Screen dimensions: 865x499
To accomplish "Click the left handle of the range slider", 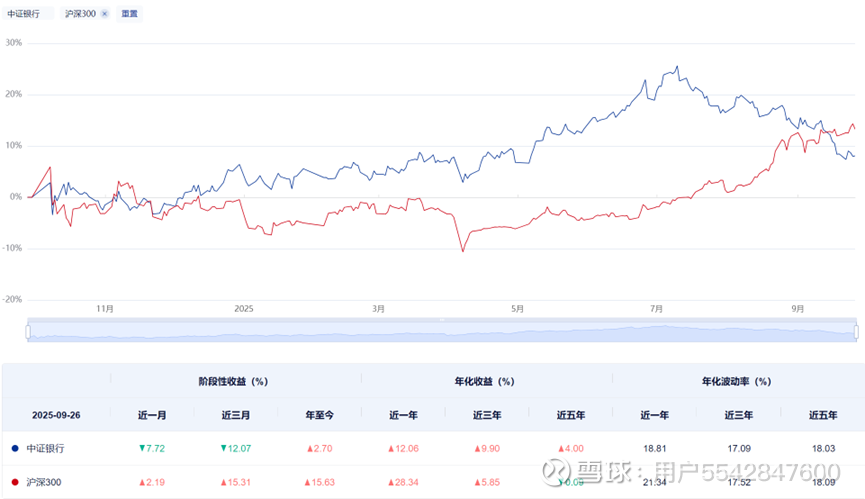I will (x=28, y=332).
